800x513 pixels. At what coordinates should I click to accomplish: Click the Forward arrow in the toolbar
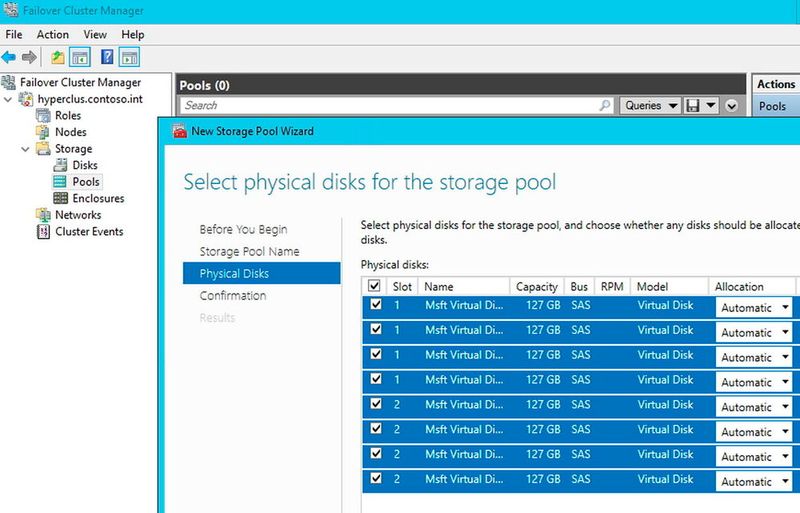point(29,57)
